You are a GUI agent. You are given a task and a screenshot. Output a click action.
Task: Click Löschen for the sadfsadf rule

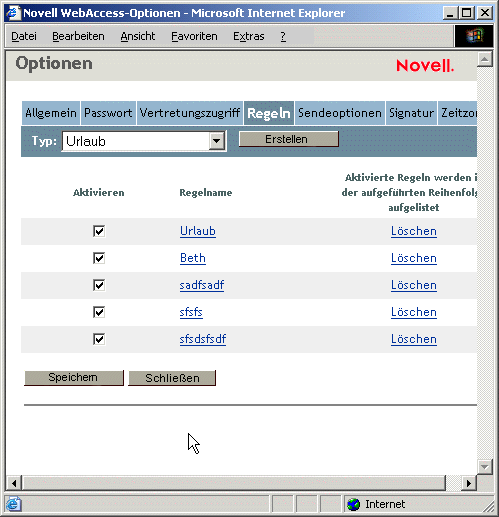point(414,285)
